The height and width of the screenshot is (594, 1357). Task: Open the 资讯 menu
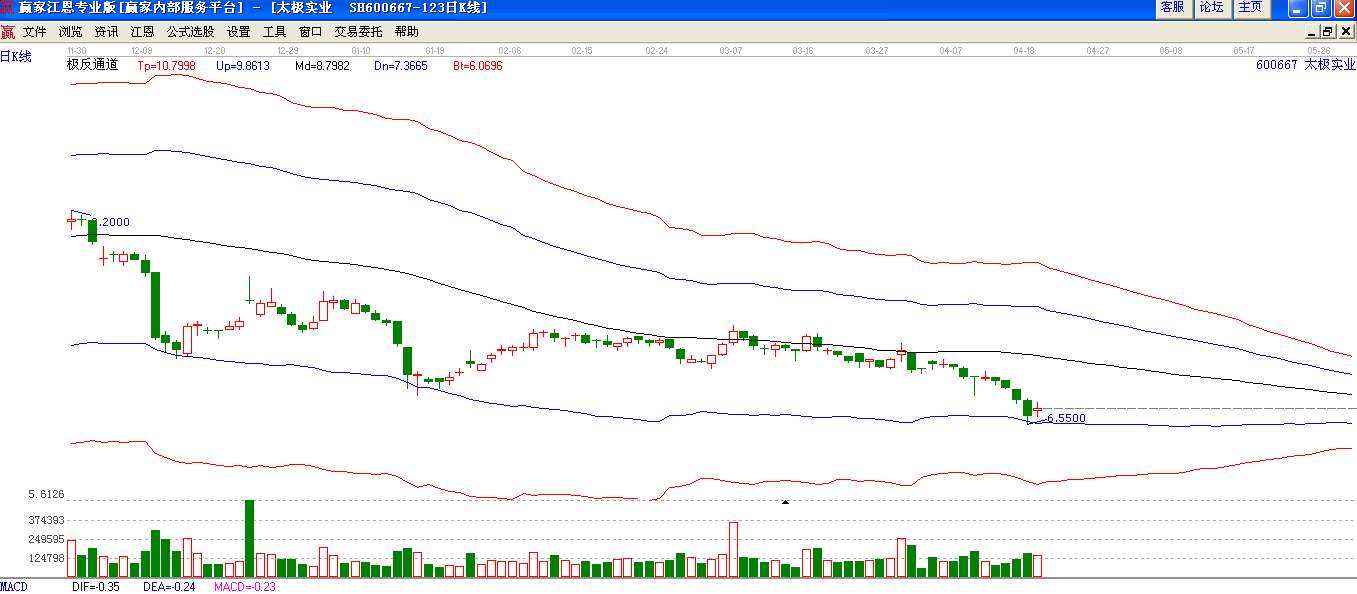(x=107, y=32)
